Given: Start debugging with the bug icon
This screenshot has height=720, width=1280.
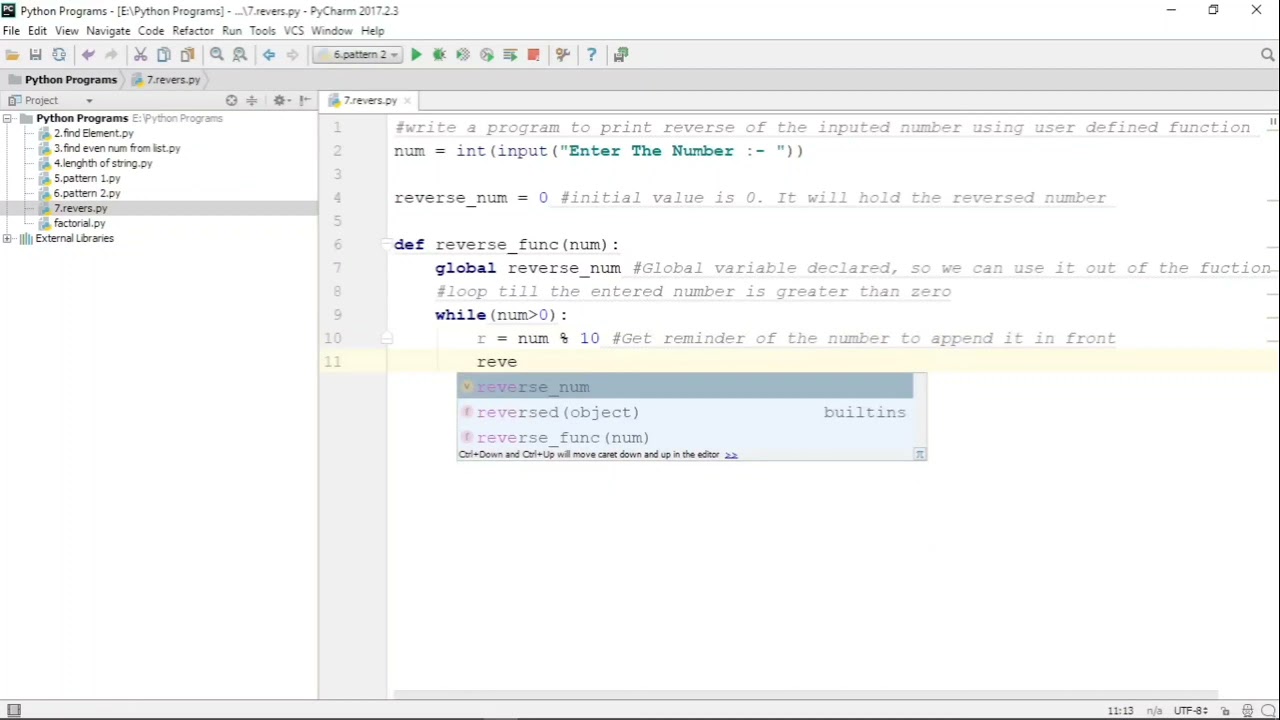Looking at the screenshot, I should [439, 55].
